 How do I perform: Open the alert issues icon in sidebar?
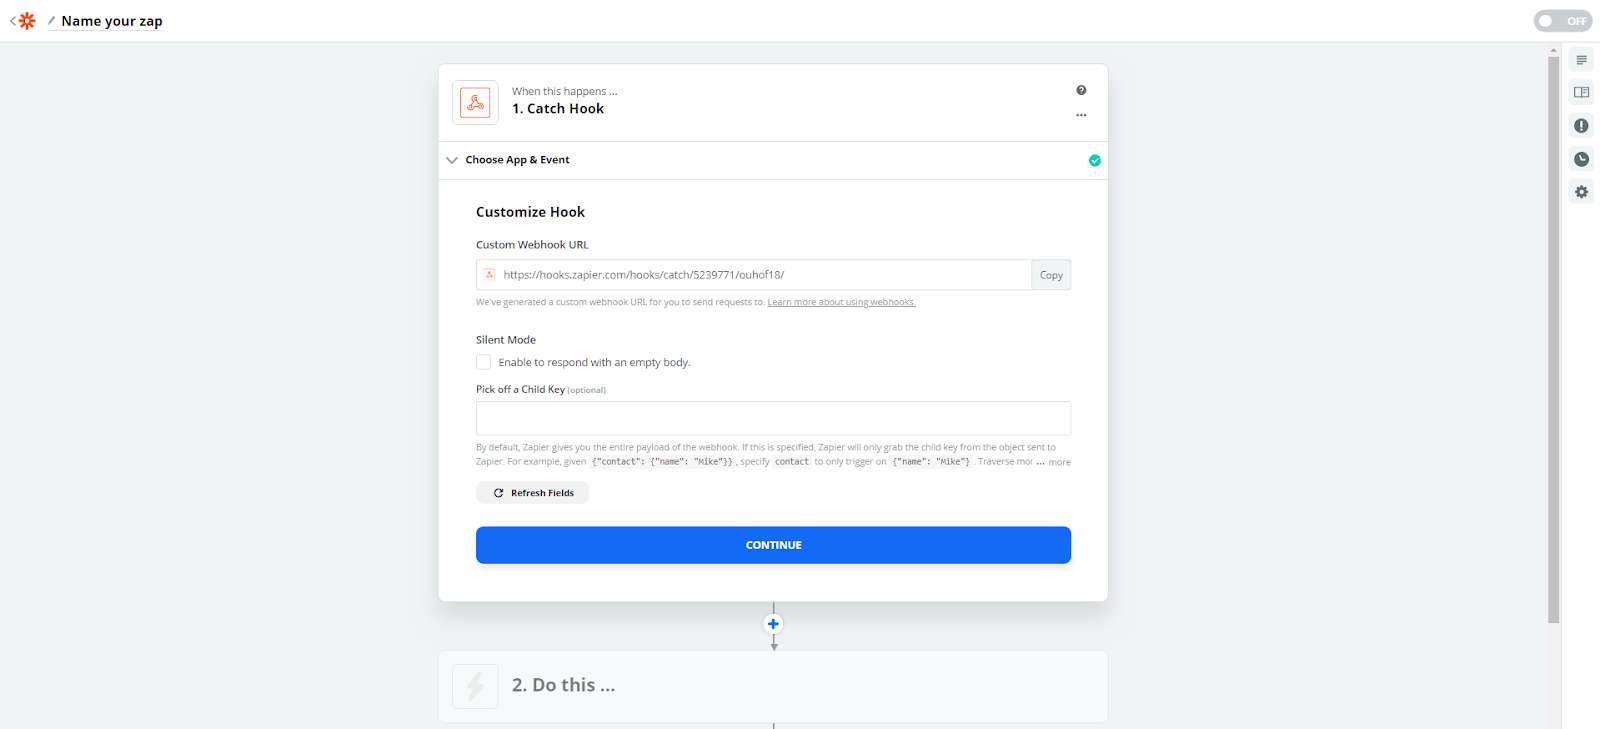click(x=1581, y=126)
